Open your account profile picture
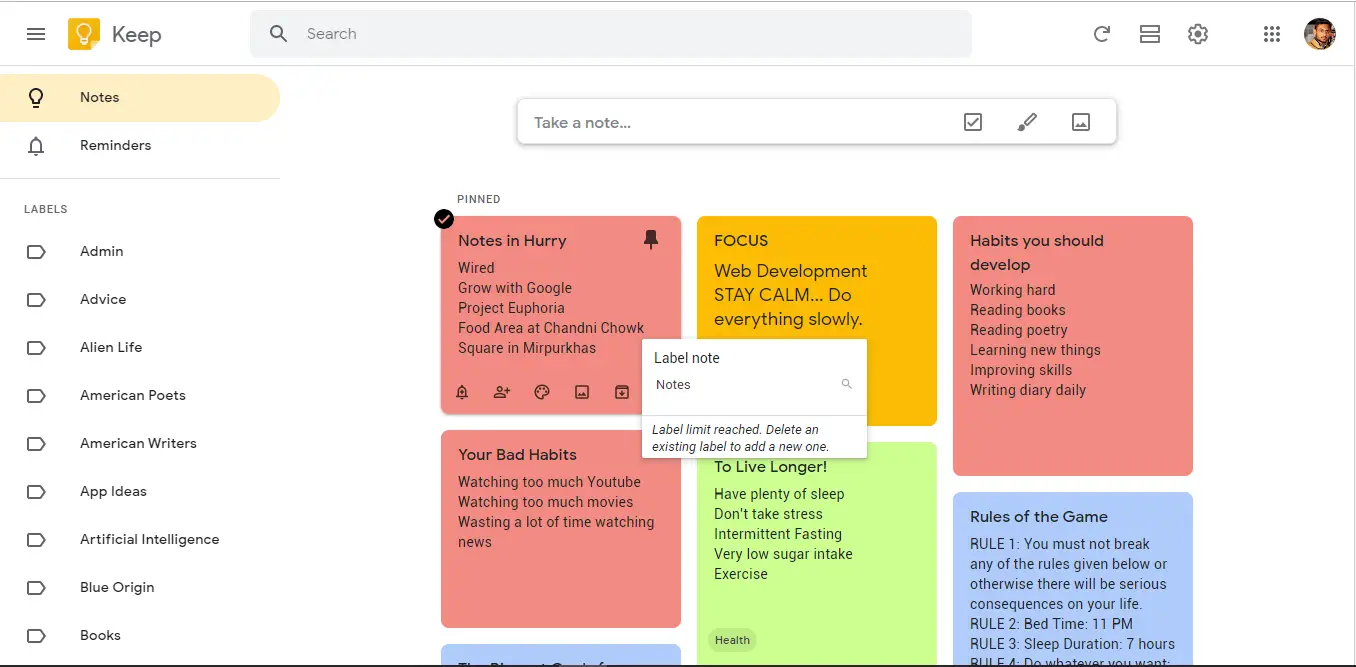This screenshot has height=667, width=1356. pyautogui.click(x=1320, y=33)
